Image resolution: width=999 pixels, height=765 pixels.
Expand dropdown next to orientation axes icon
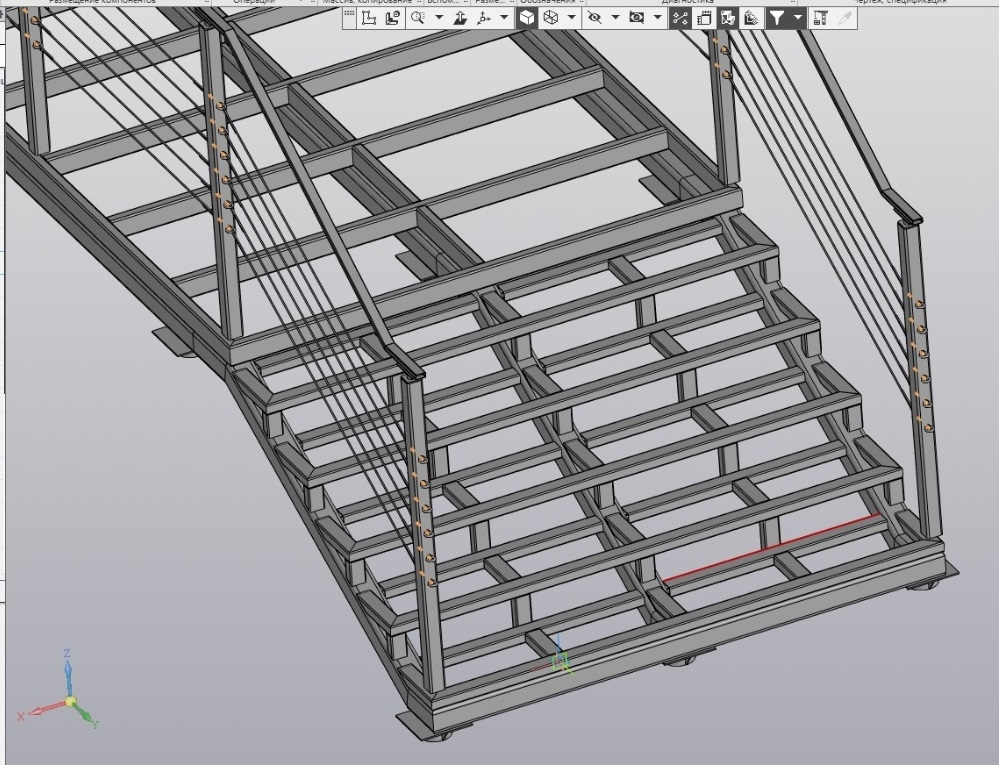[504, 17]
